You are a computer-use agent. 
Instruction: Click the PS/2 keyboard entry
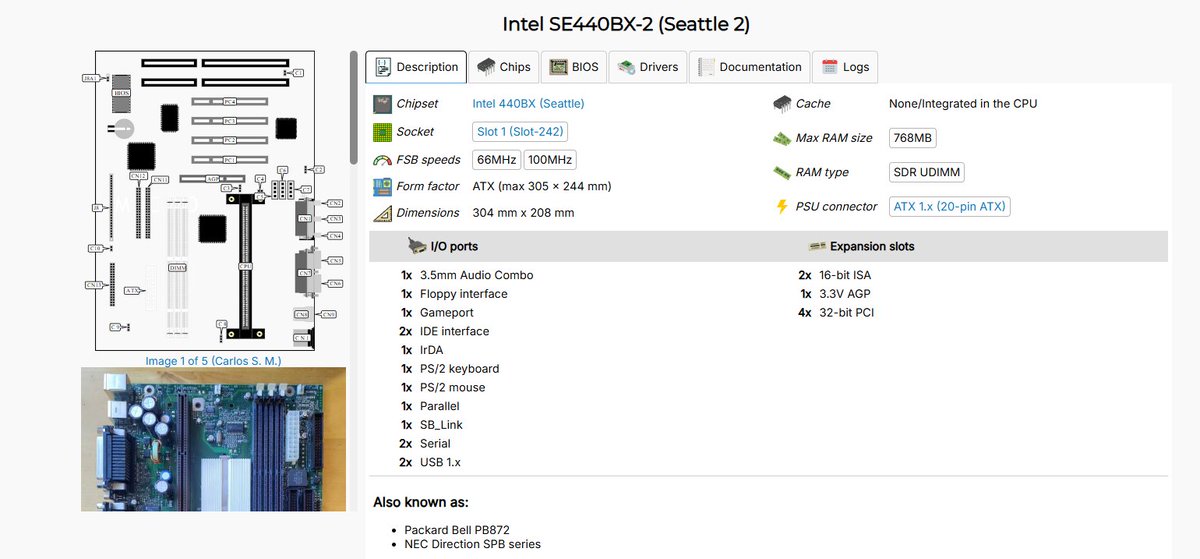coord(459,369)
